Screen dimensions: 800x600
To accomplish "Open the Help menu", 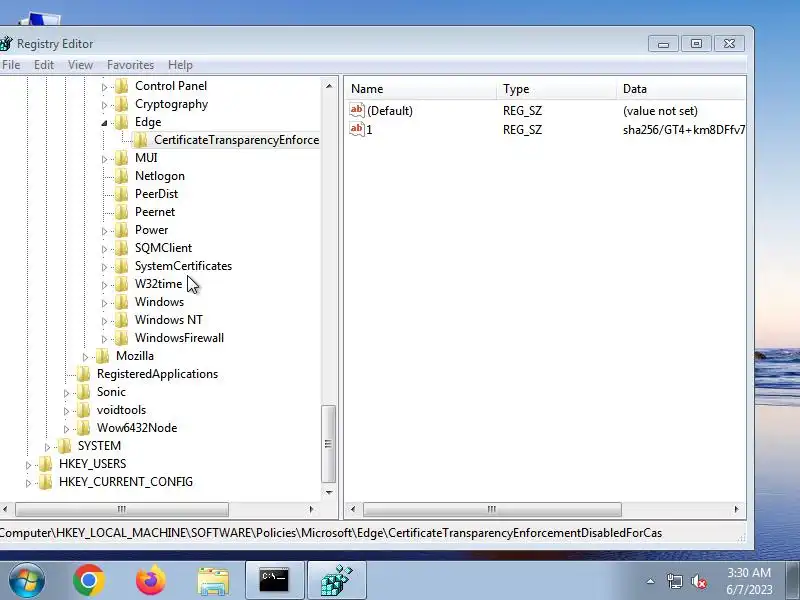I will (180, 65).
